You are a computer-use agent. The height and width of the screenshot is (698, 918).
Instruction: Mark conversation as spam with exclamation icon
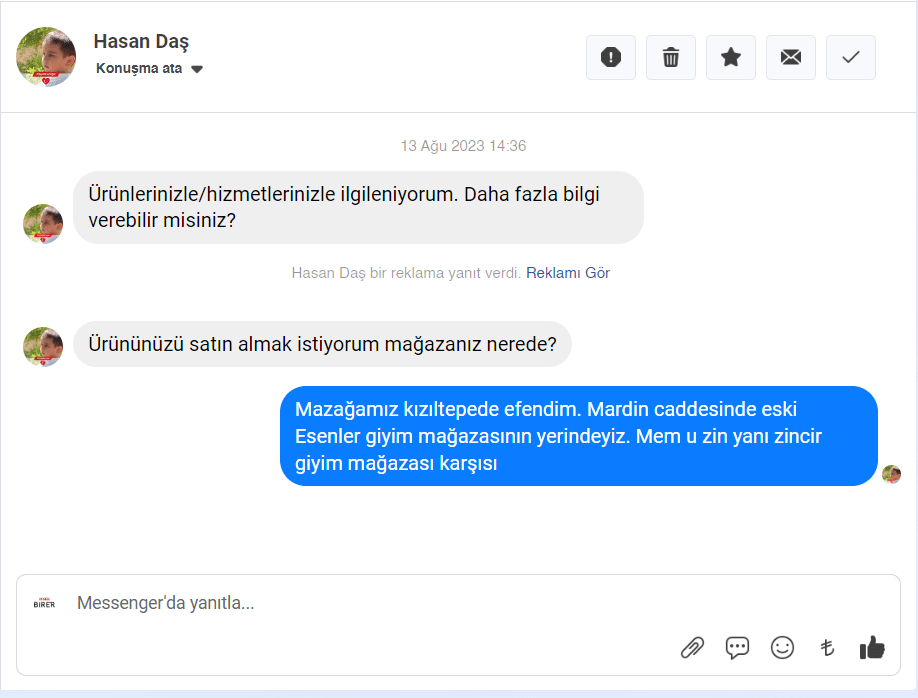(x=611, y=57)
